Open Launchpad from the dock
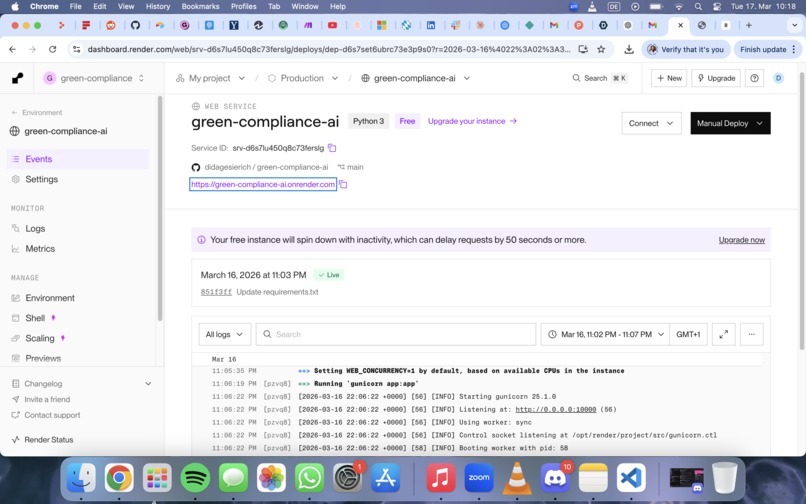Screen dimensions: 806x504 pyautogui.click(x=157, y=478)
